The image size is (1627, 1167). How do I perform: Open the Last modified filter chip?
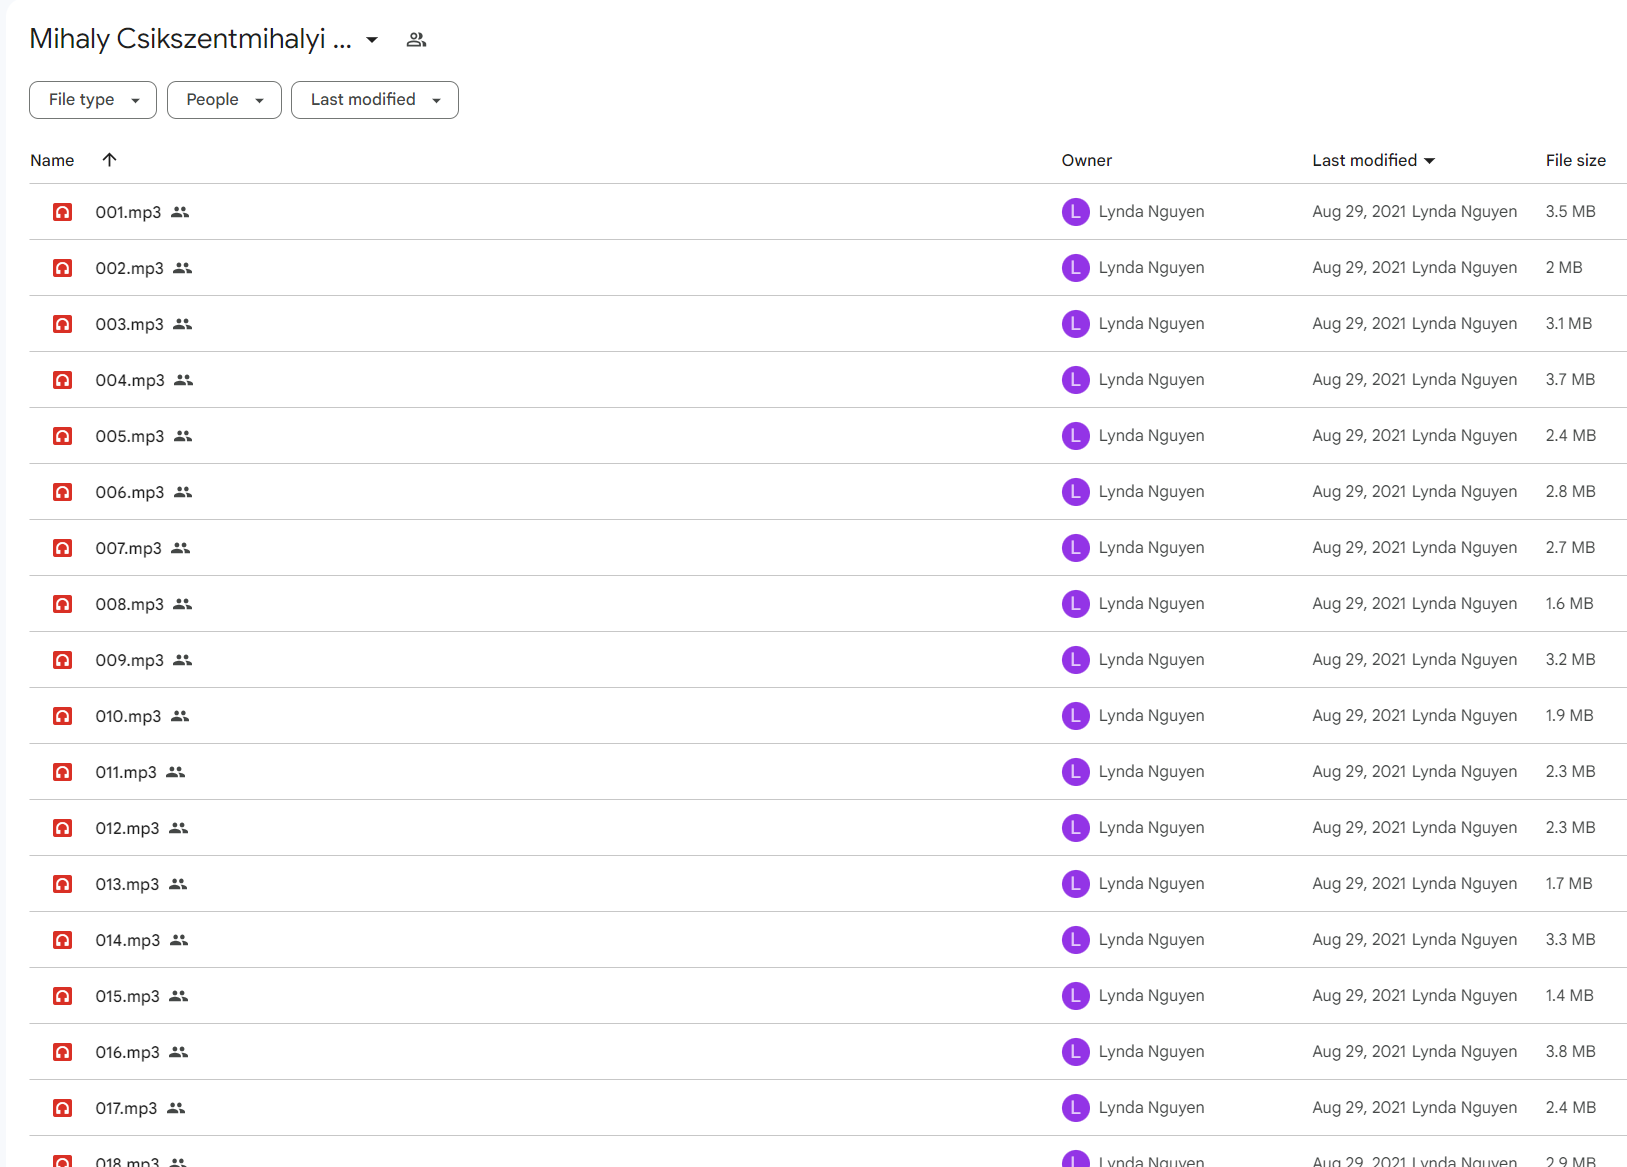(x=375, y=100)
